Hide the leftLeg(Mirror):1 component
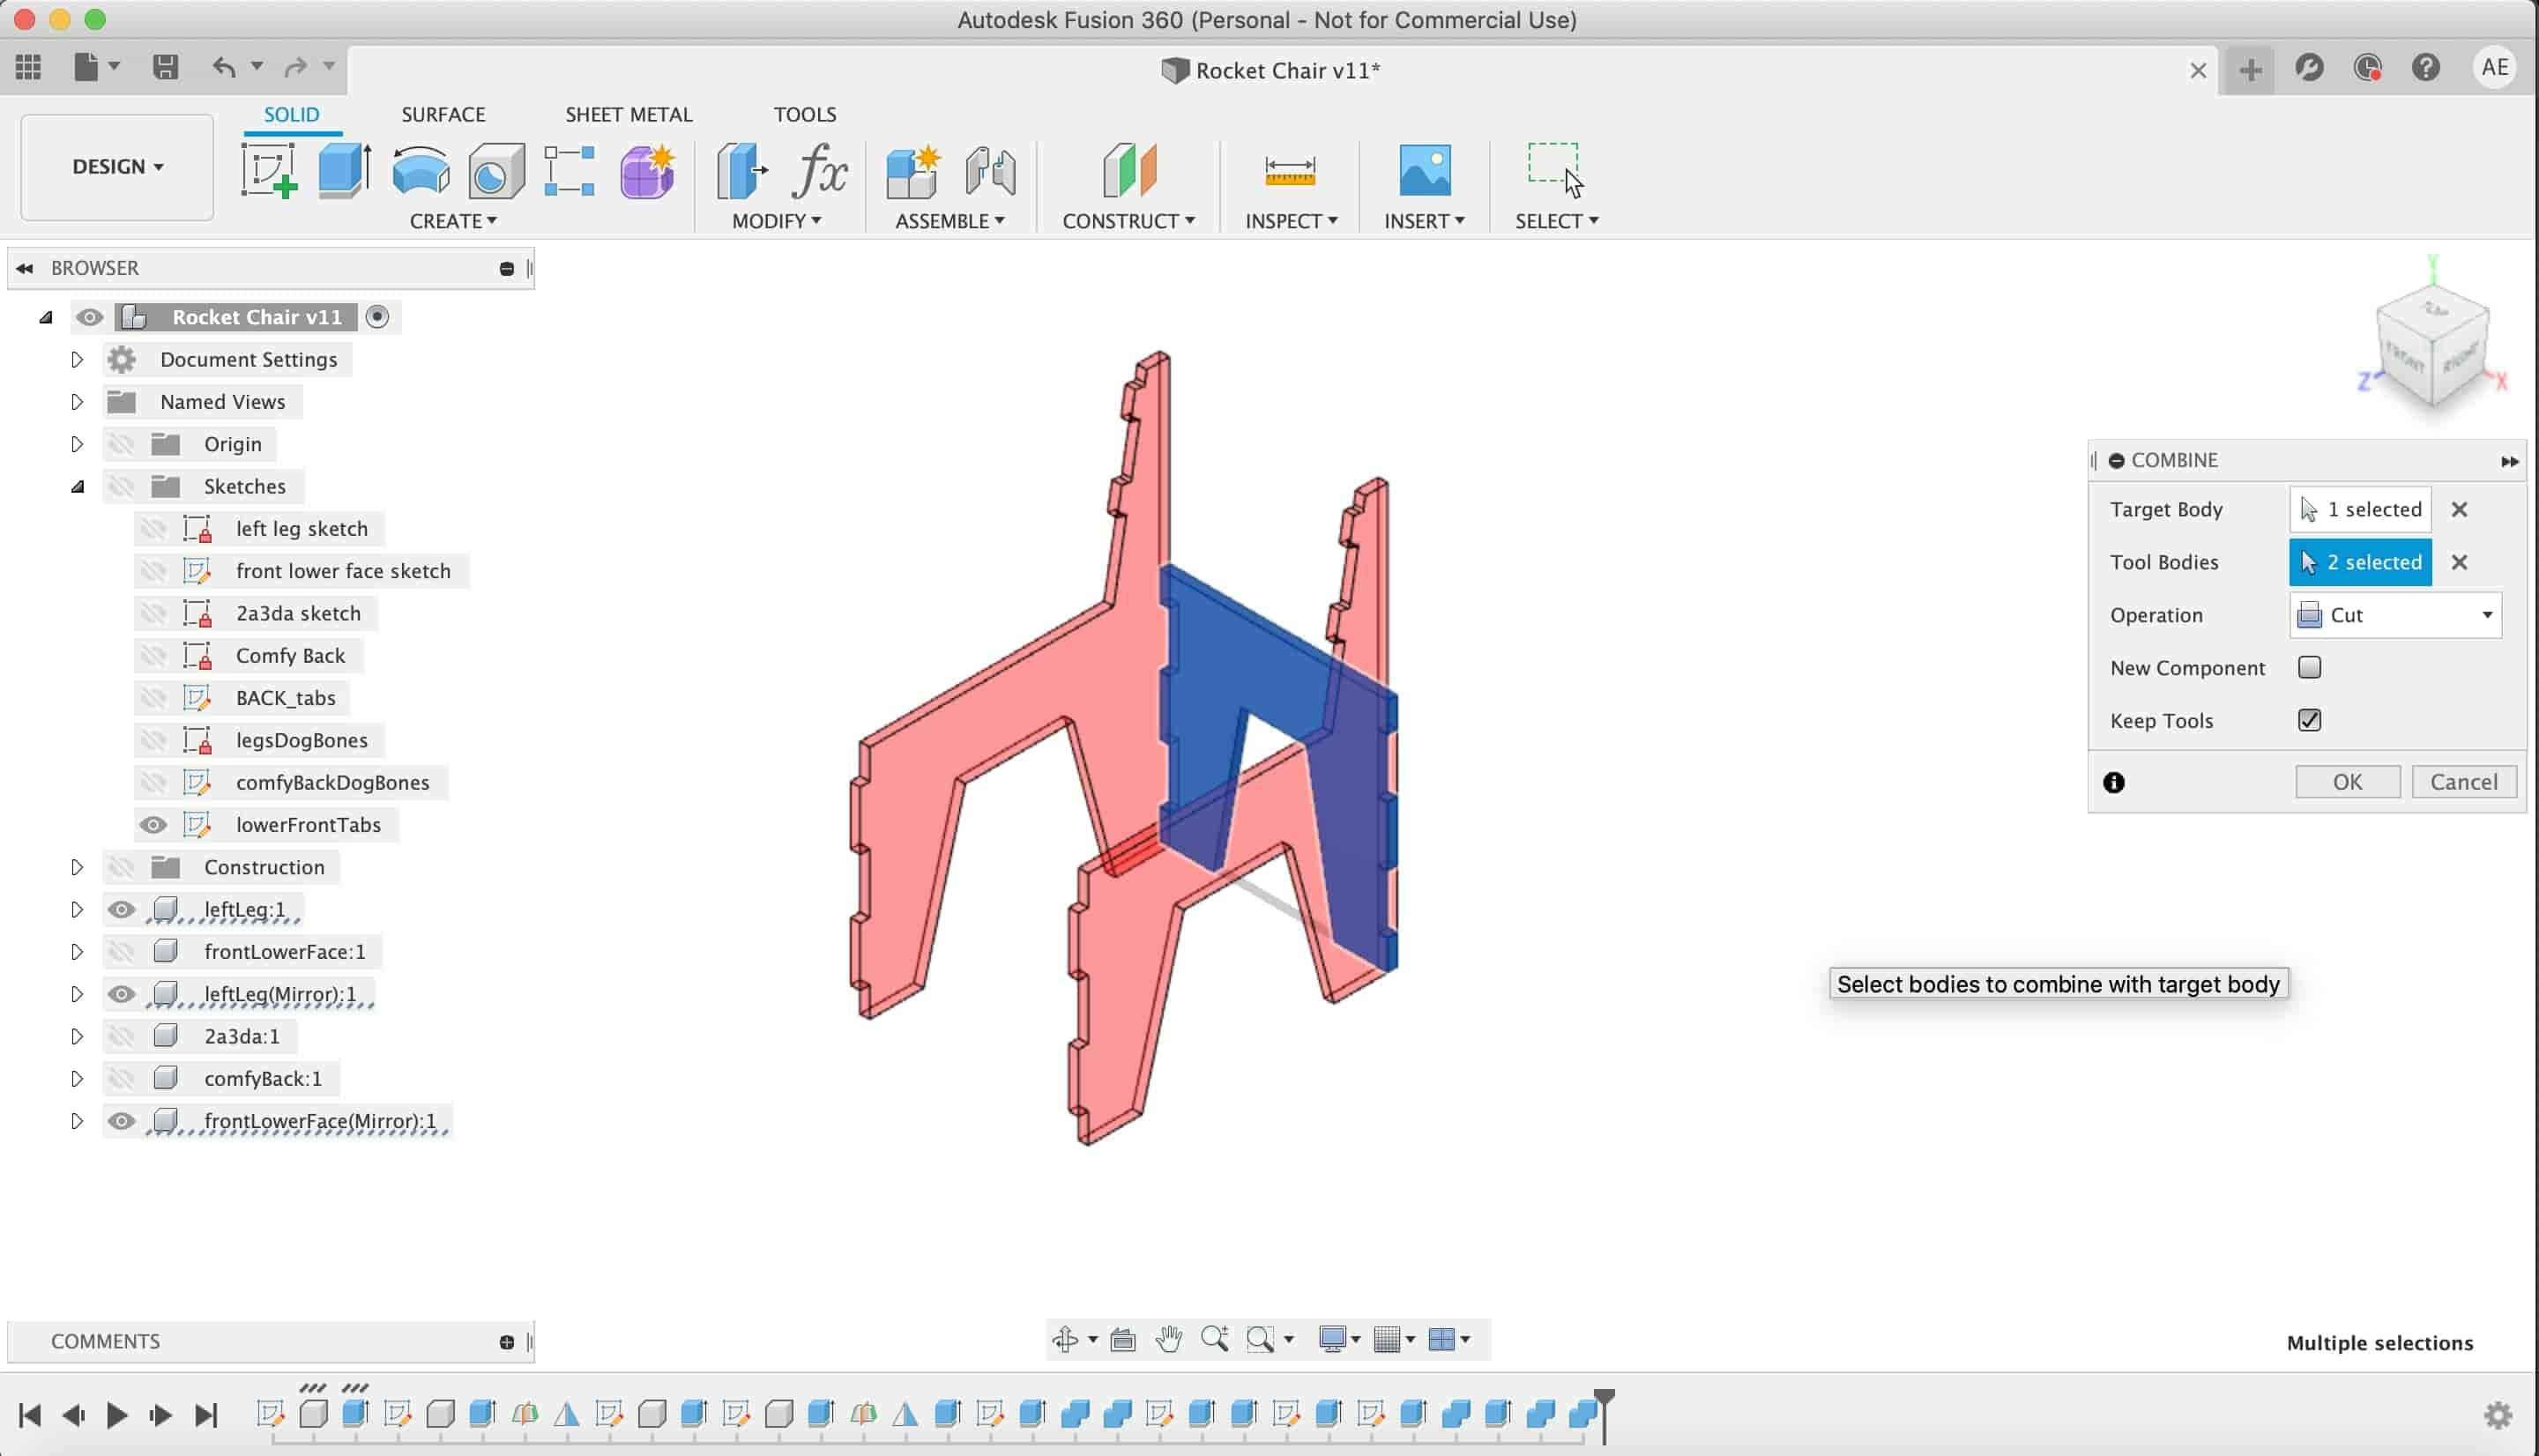 click(122, 994)
